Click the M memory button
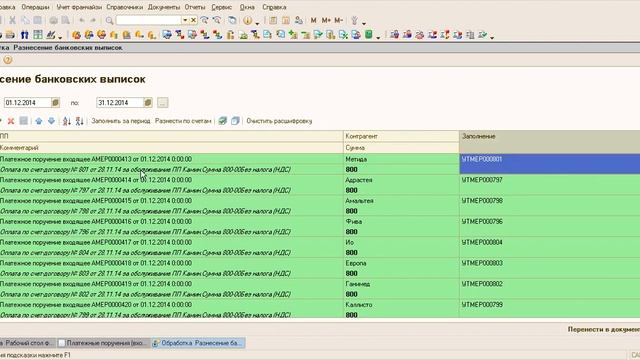This screenshot has height=360, width=640. [313, 20]
